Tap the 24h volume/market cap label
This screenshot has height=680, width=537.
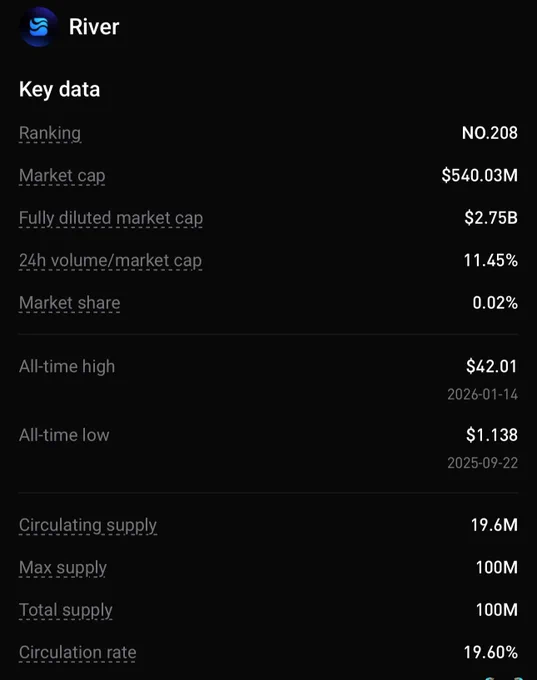(x=110, y=261)
